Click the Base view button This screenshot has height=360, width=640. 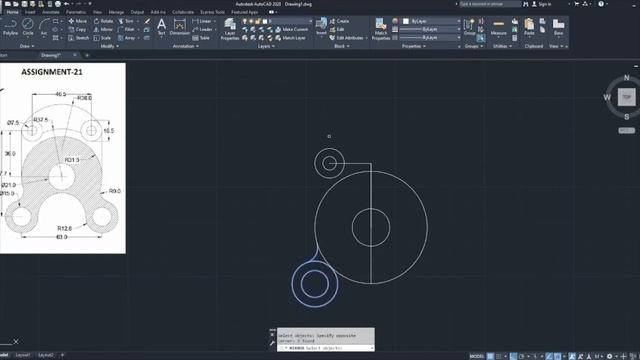(559, 27)
